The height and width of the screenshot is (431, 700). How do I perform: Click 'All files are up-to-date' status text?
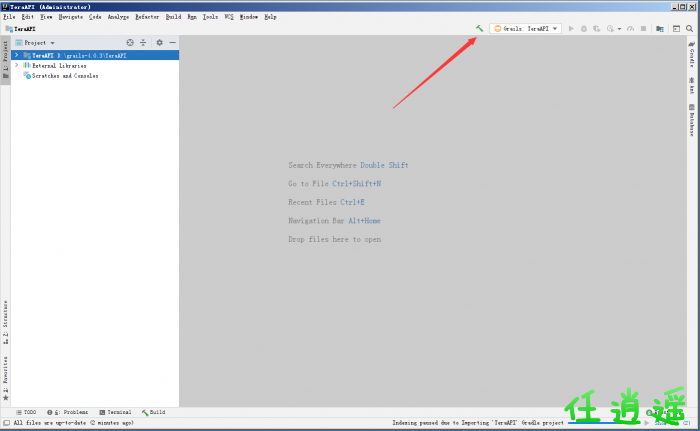[x=73, y=423]
